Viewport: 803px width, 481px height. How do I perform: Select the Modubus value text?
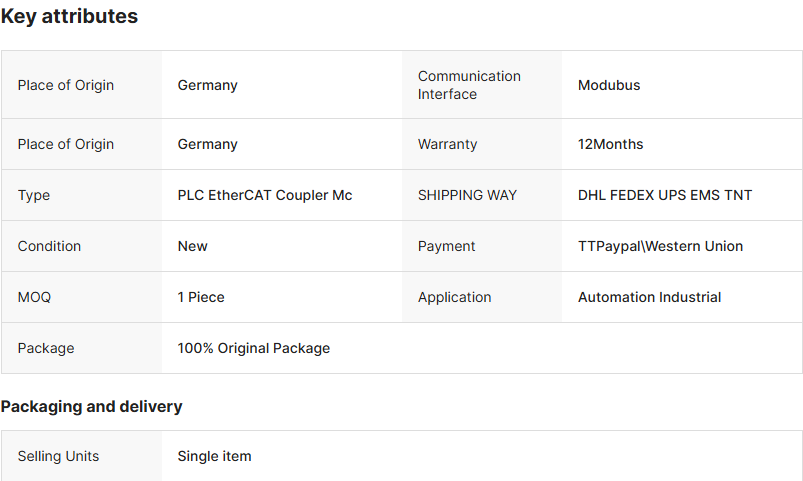click(x=609, y=85)
